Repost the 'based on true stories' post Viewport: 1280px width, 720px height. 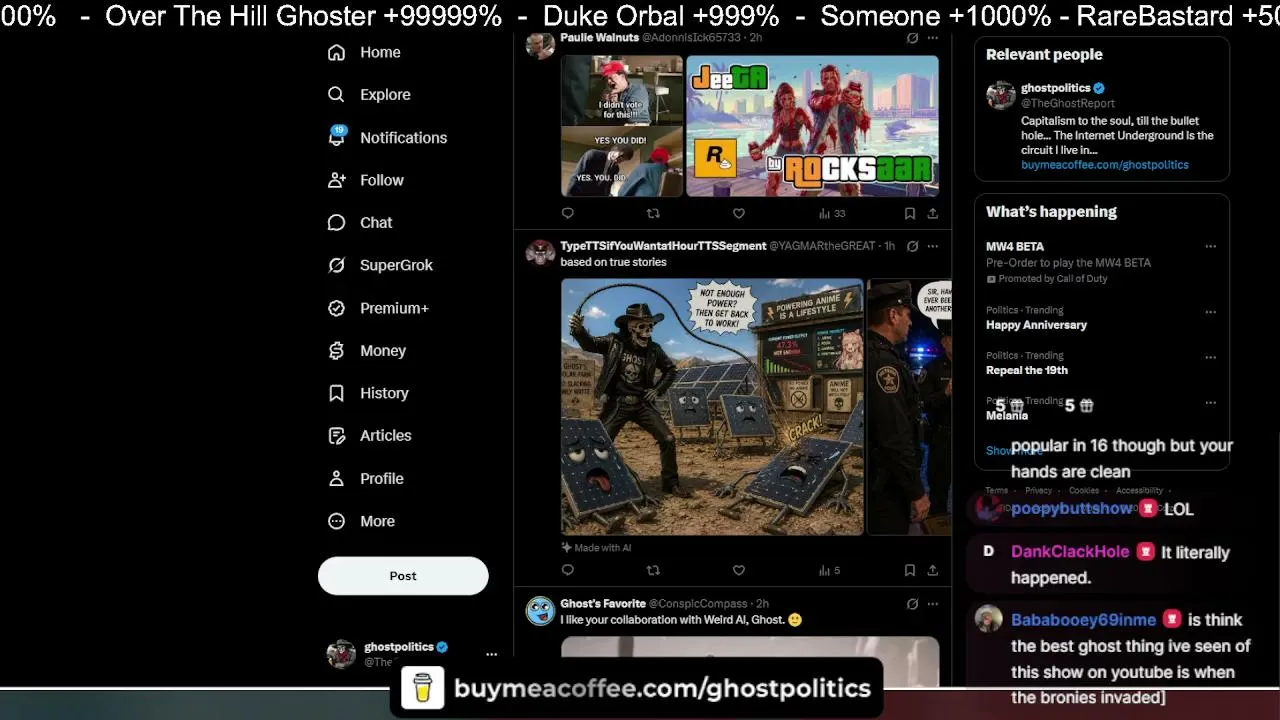pyautogui.click(x=653, y=570)
